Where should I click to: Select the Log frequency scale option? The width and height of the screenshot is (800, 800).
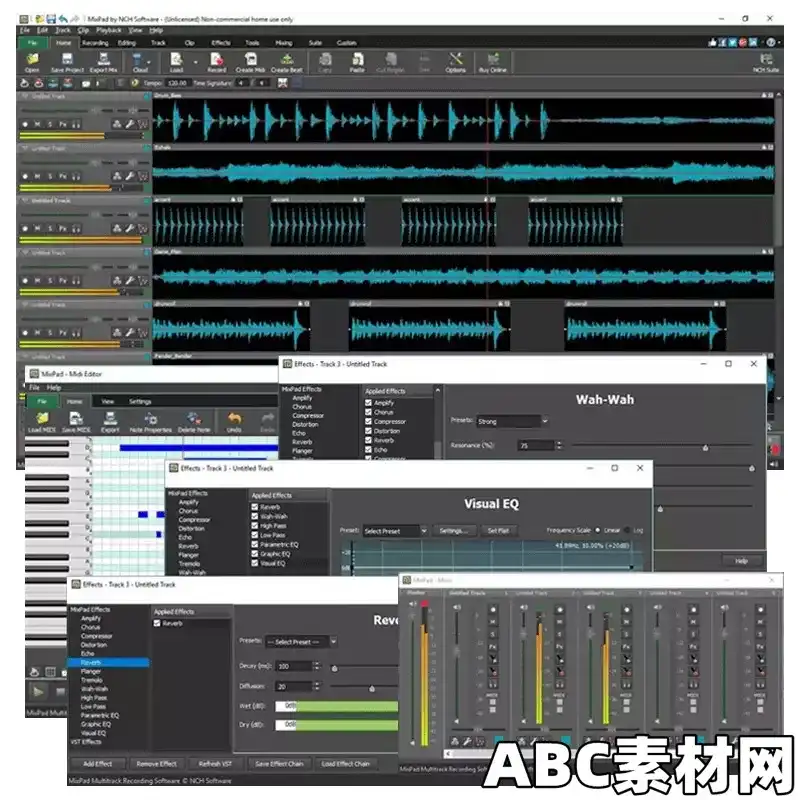[628, 530]
